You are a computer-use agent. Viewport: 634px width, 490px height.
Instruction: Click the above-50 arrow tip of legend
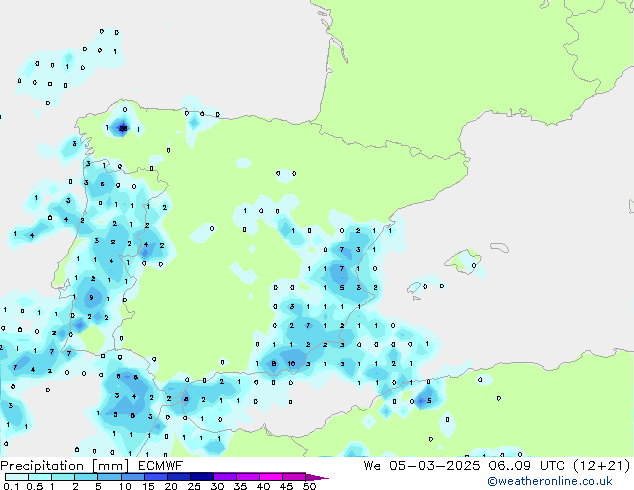317,477
